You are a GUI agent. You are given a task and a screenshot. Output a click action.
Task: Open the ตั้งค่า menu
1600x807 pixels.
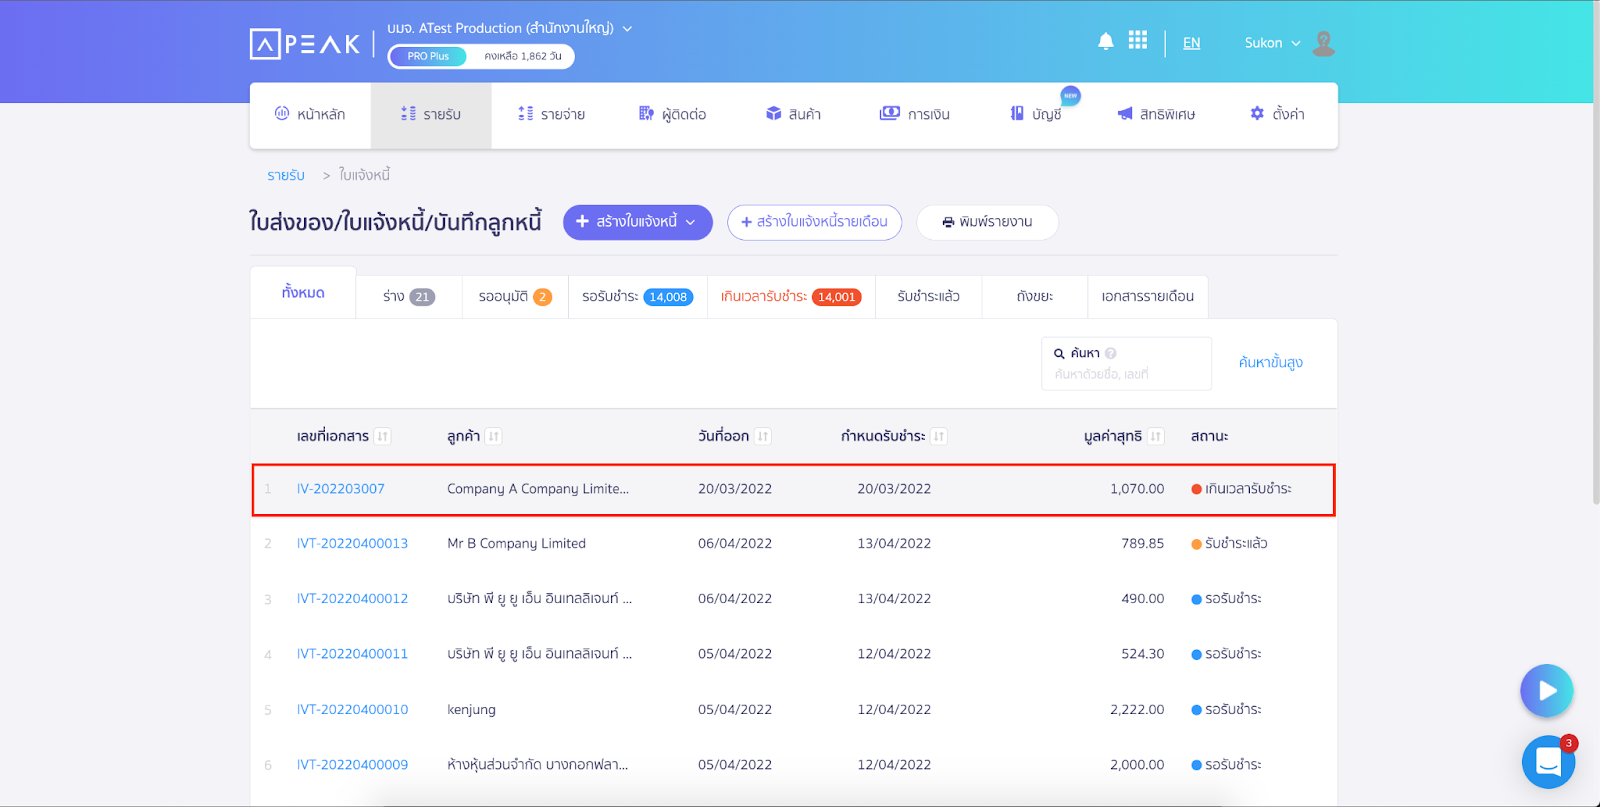point(1277,115)
